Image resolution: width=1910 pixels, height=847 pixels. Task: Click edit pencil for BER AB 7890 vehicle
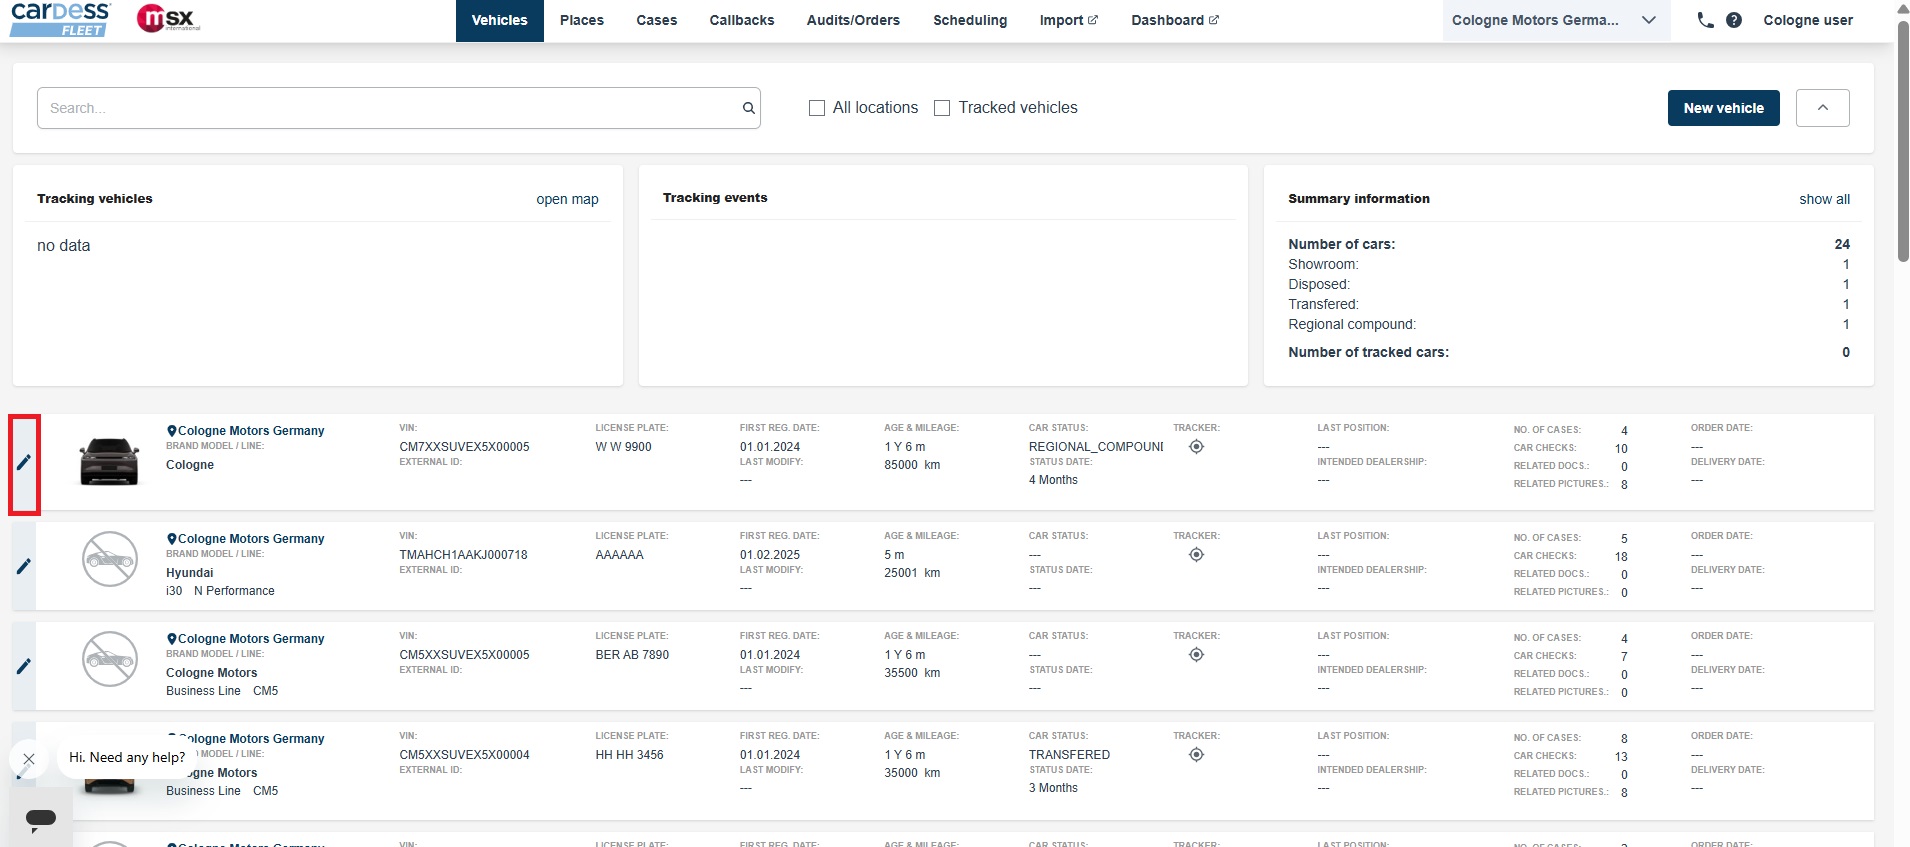pyautogui.click(x=24, y=666)
